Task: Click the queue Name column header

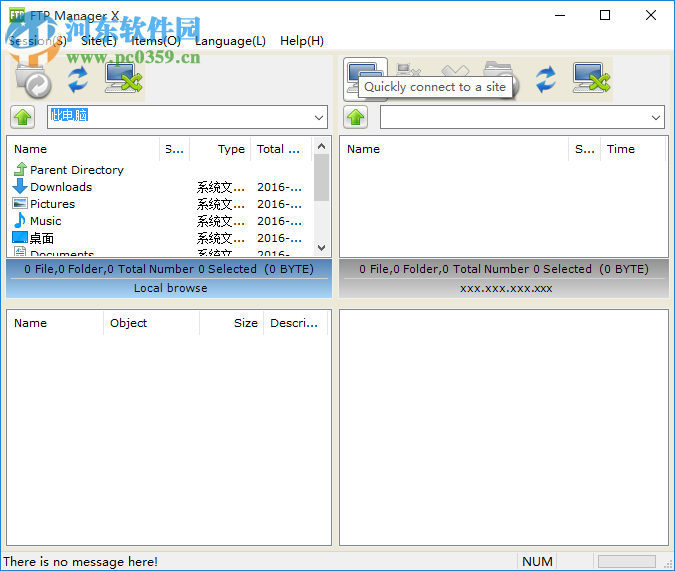Action: point(56,323)
